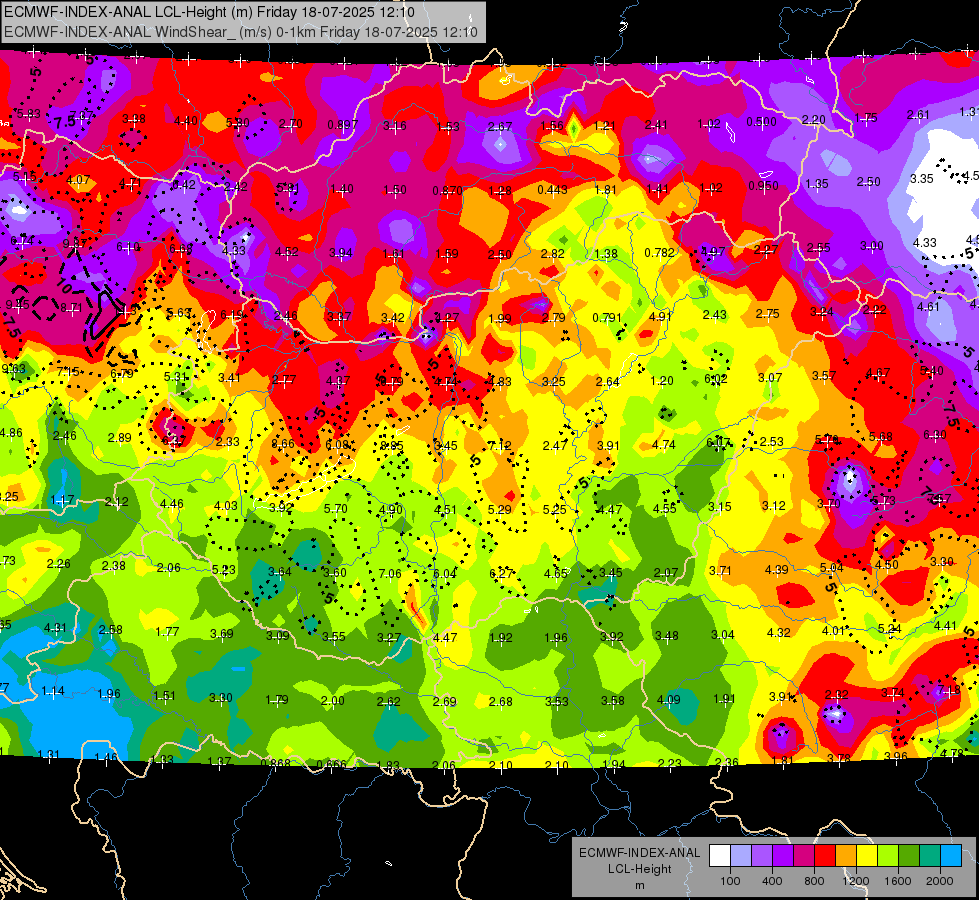
Task: Click the 1600 legend scale label
Action: (x=898, y=881)
